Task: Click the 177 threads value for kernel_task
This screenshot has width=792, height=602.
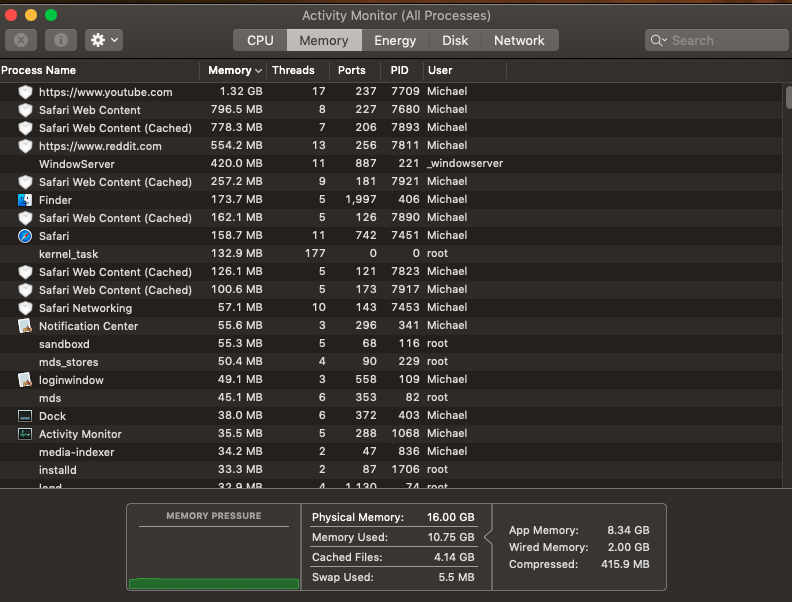Action: point(315,254)
